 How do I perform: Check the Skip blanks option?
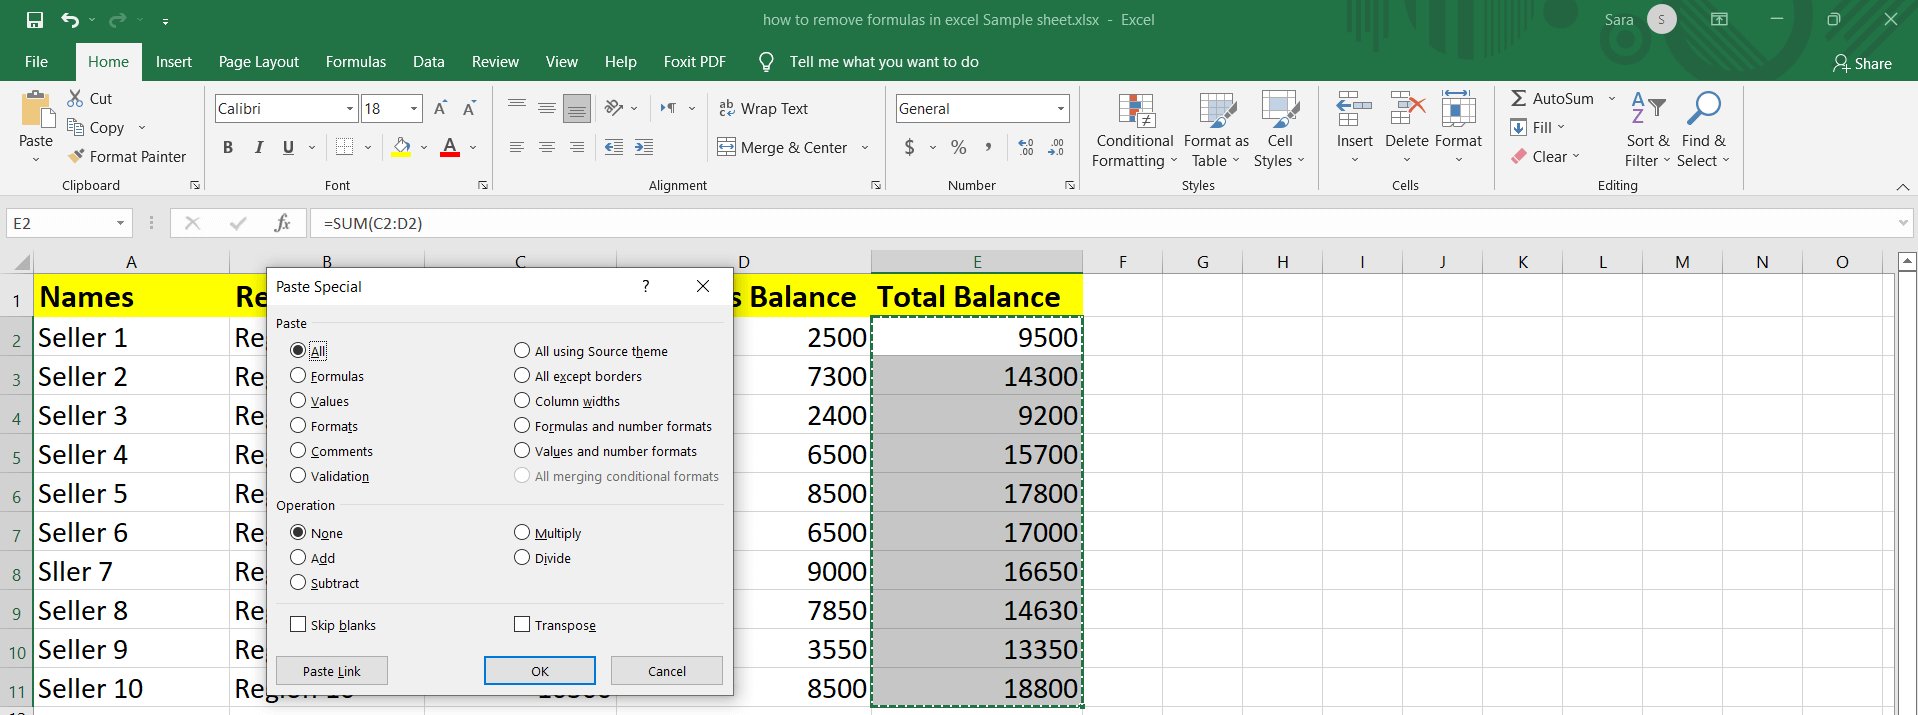(x=298, y=624)
